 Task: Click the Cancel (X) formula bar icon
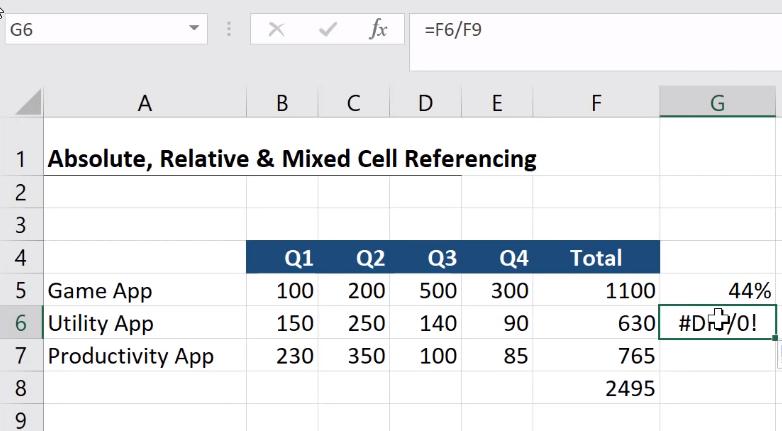(x=277, y=30)
